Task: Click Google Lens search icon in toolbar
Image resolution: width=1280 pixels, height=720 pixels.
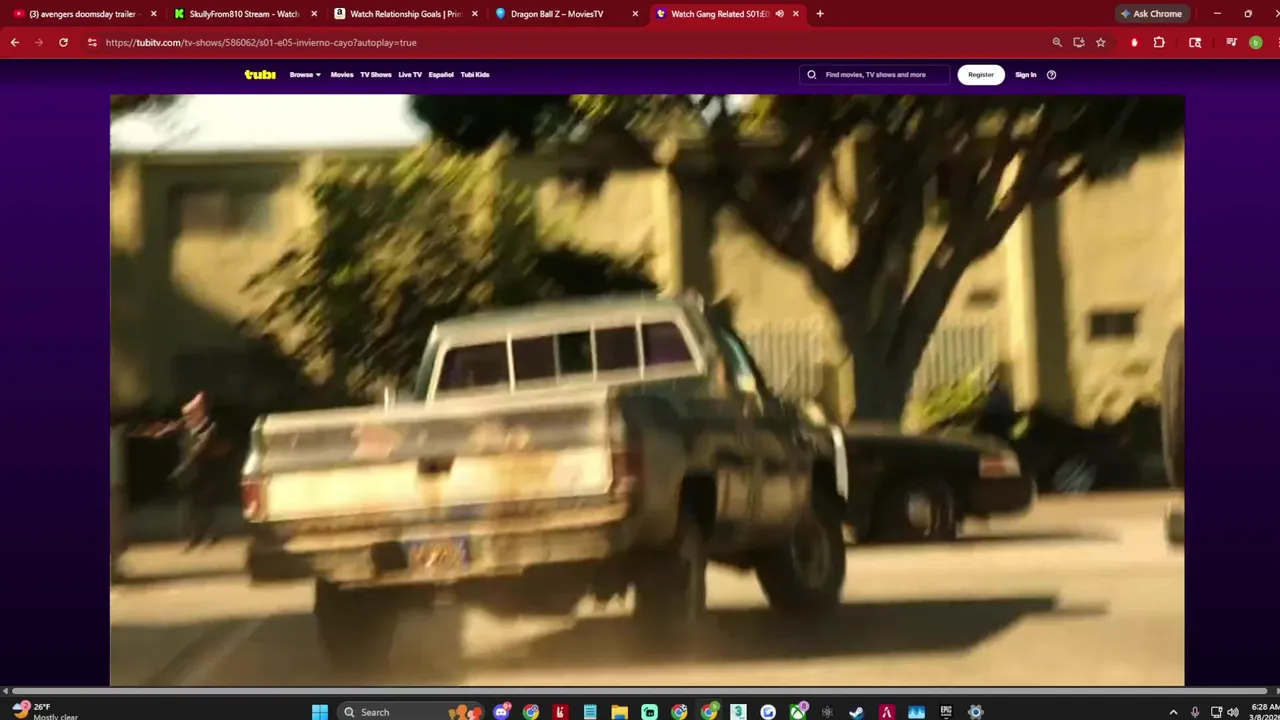Action: 1195,43
